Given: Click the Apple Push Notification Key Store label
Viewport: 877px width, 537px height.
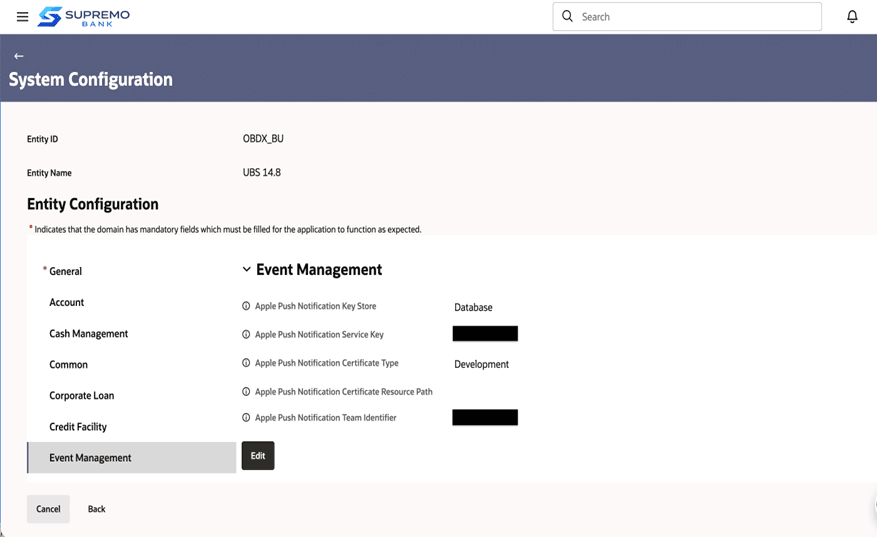Looking at the screenshot, I should [315, 306].
